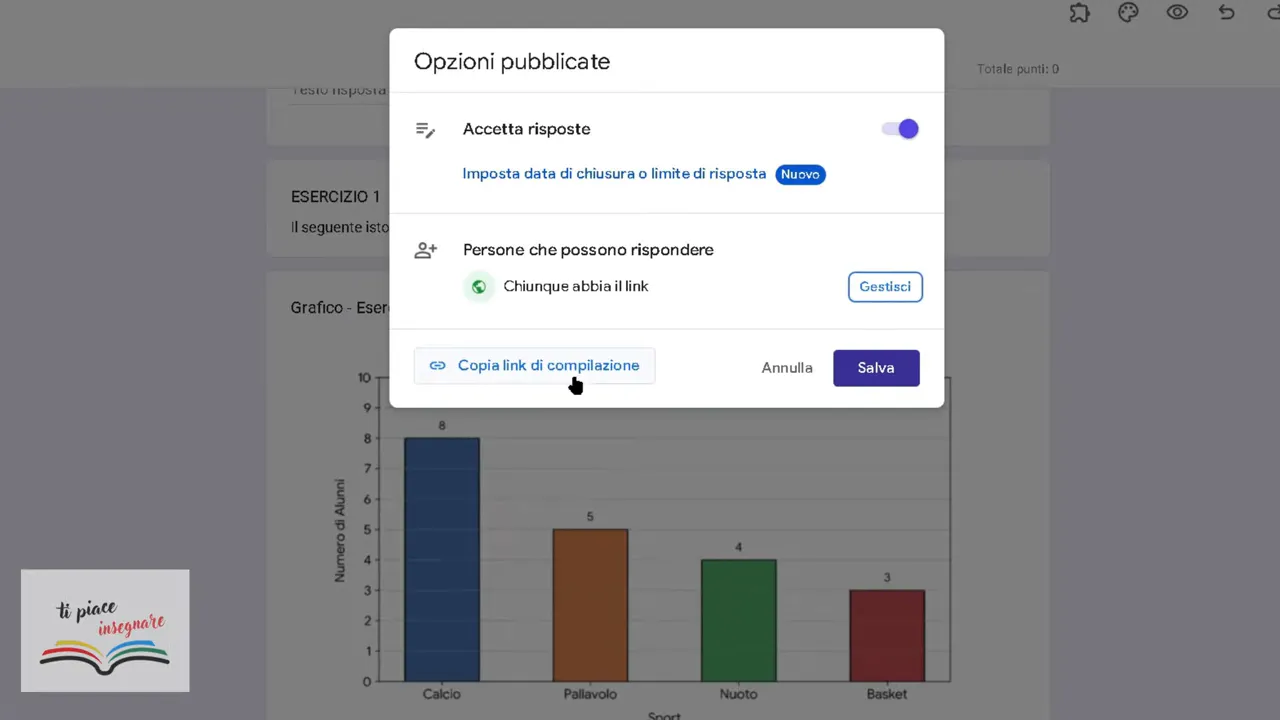Click the Totale punti: 0 label
The width and height of the screenshot is (1280, 720).
point(1018,69)
